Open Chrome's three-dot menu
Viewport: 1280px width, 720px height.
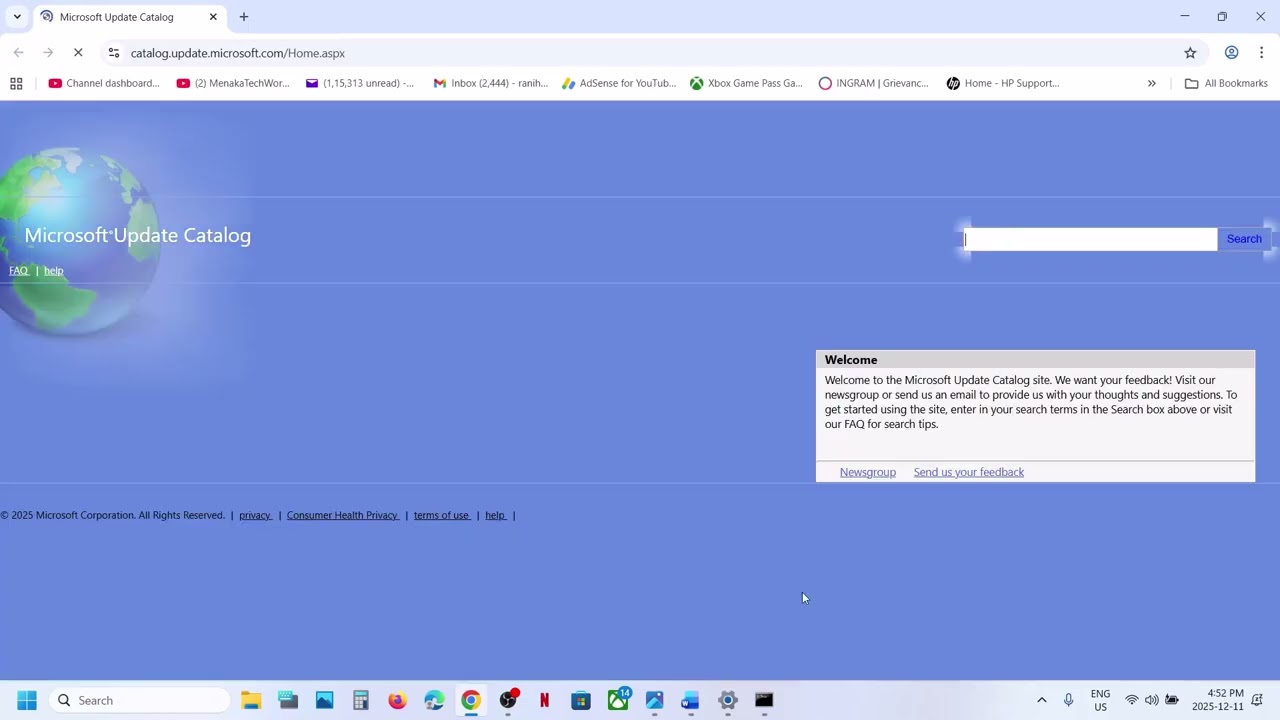pyautogui.click(x=1261, y=53)
